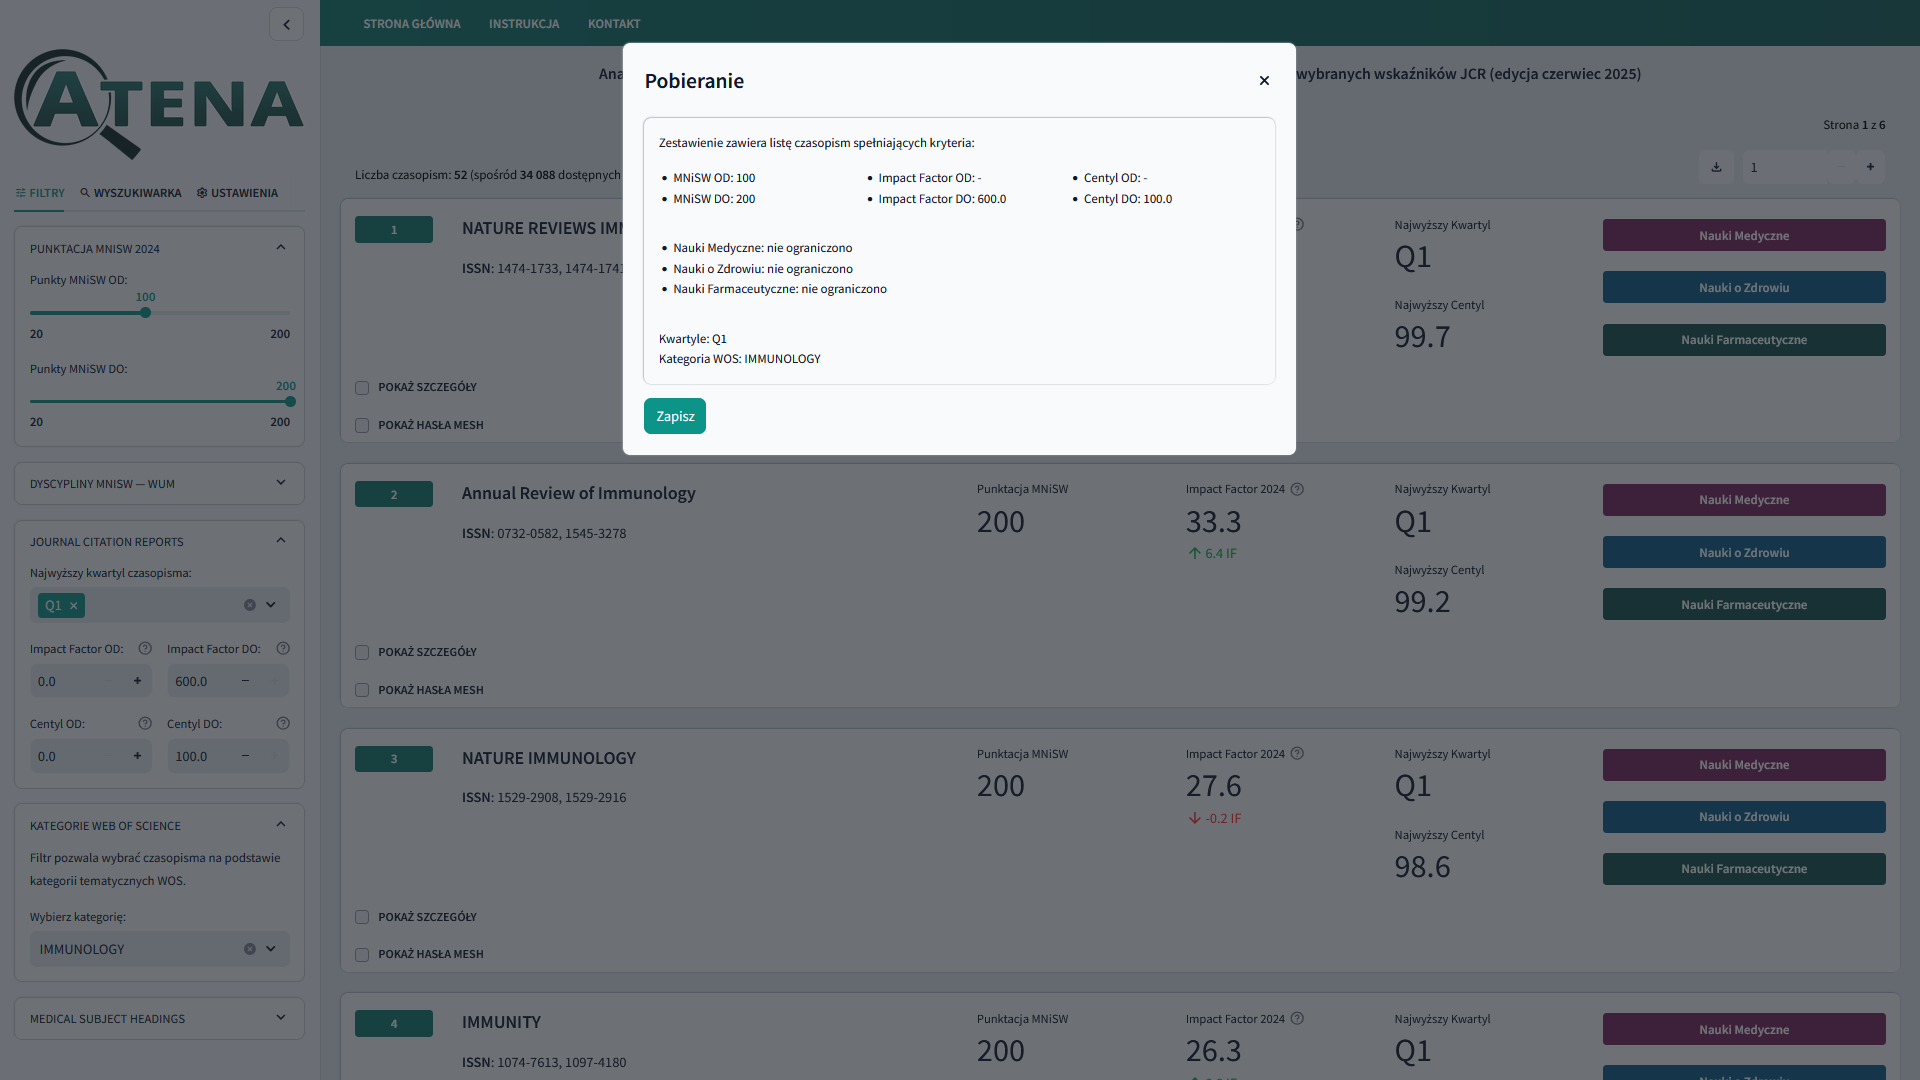The height and width of the screenshot is (1080, 1920).
Task: Click Nauki o Zdrowiu for Annual Review of Immunology
Action: (1744, 553)
